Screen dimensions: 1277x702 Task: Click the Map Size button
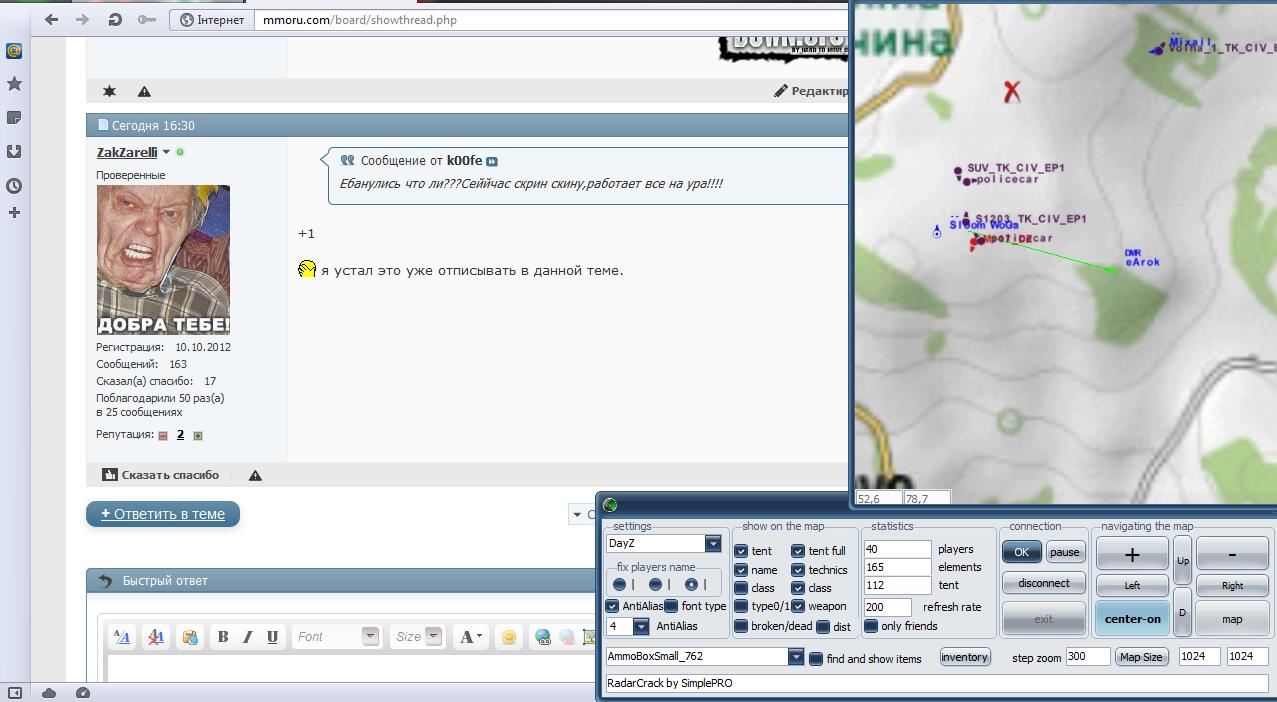tap(1141, 657)
